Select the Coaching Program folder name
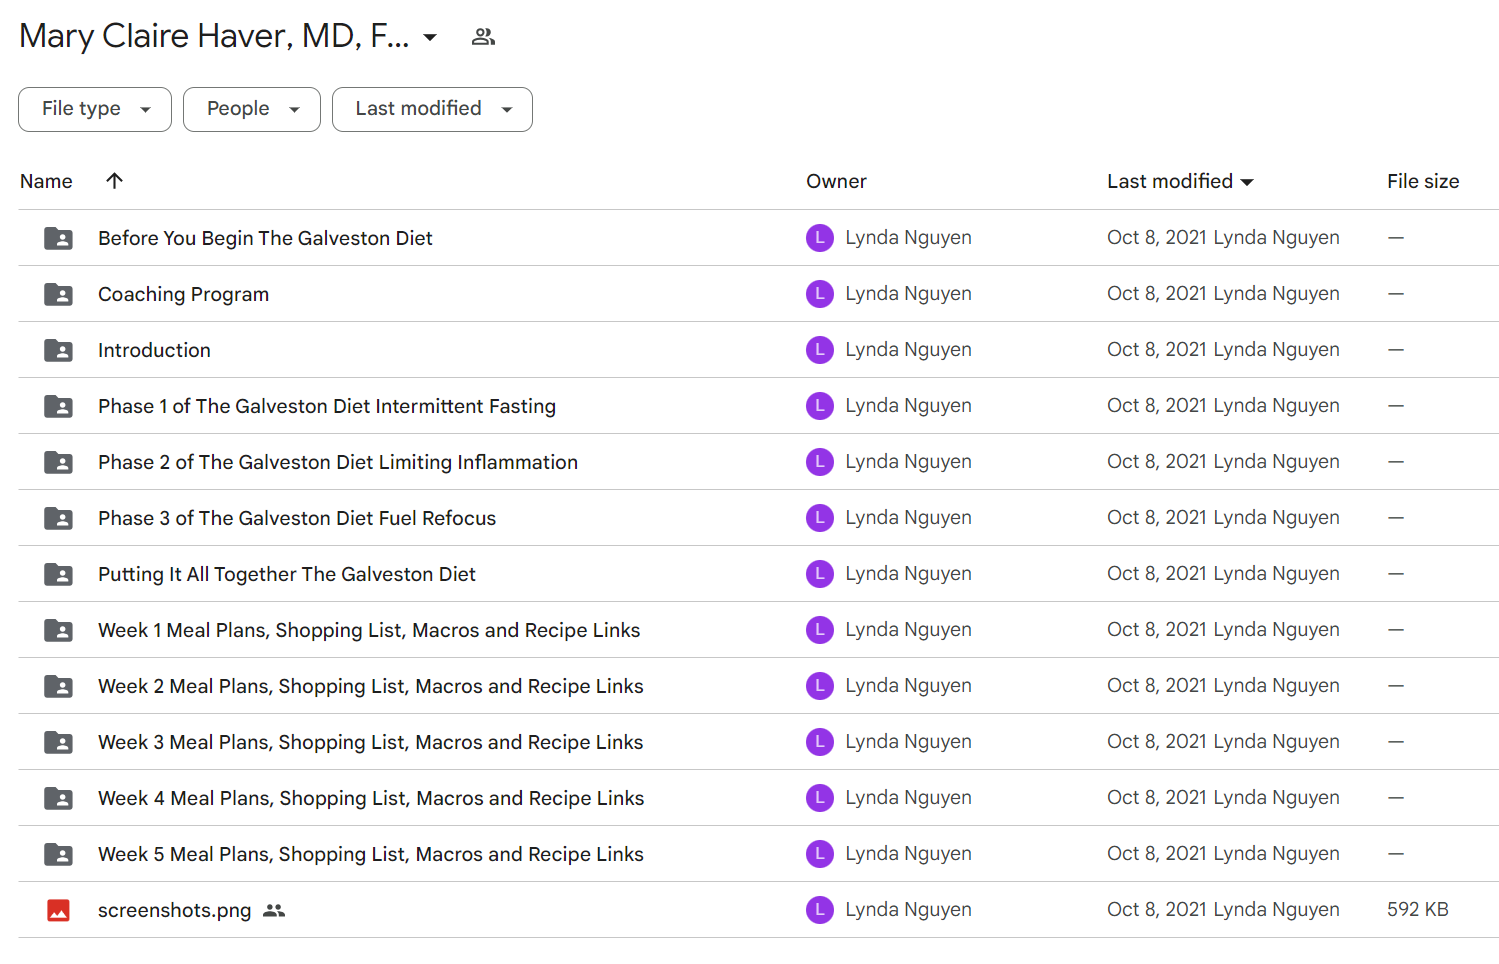This screenshot has height=964, width=1499. [183, 294]
